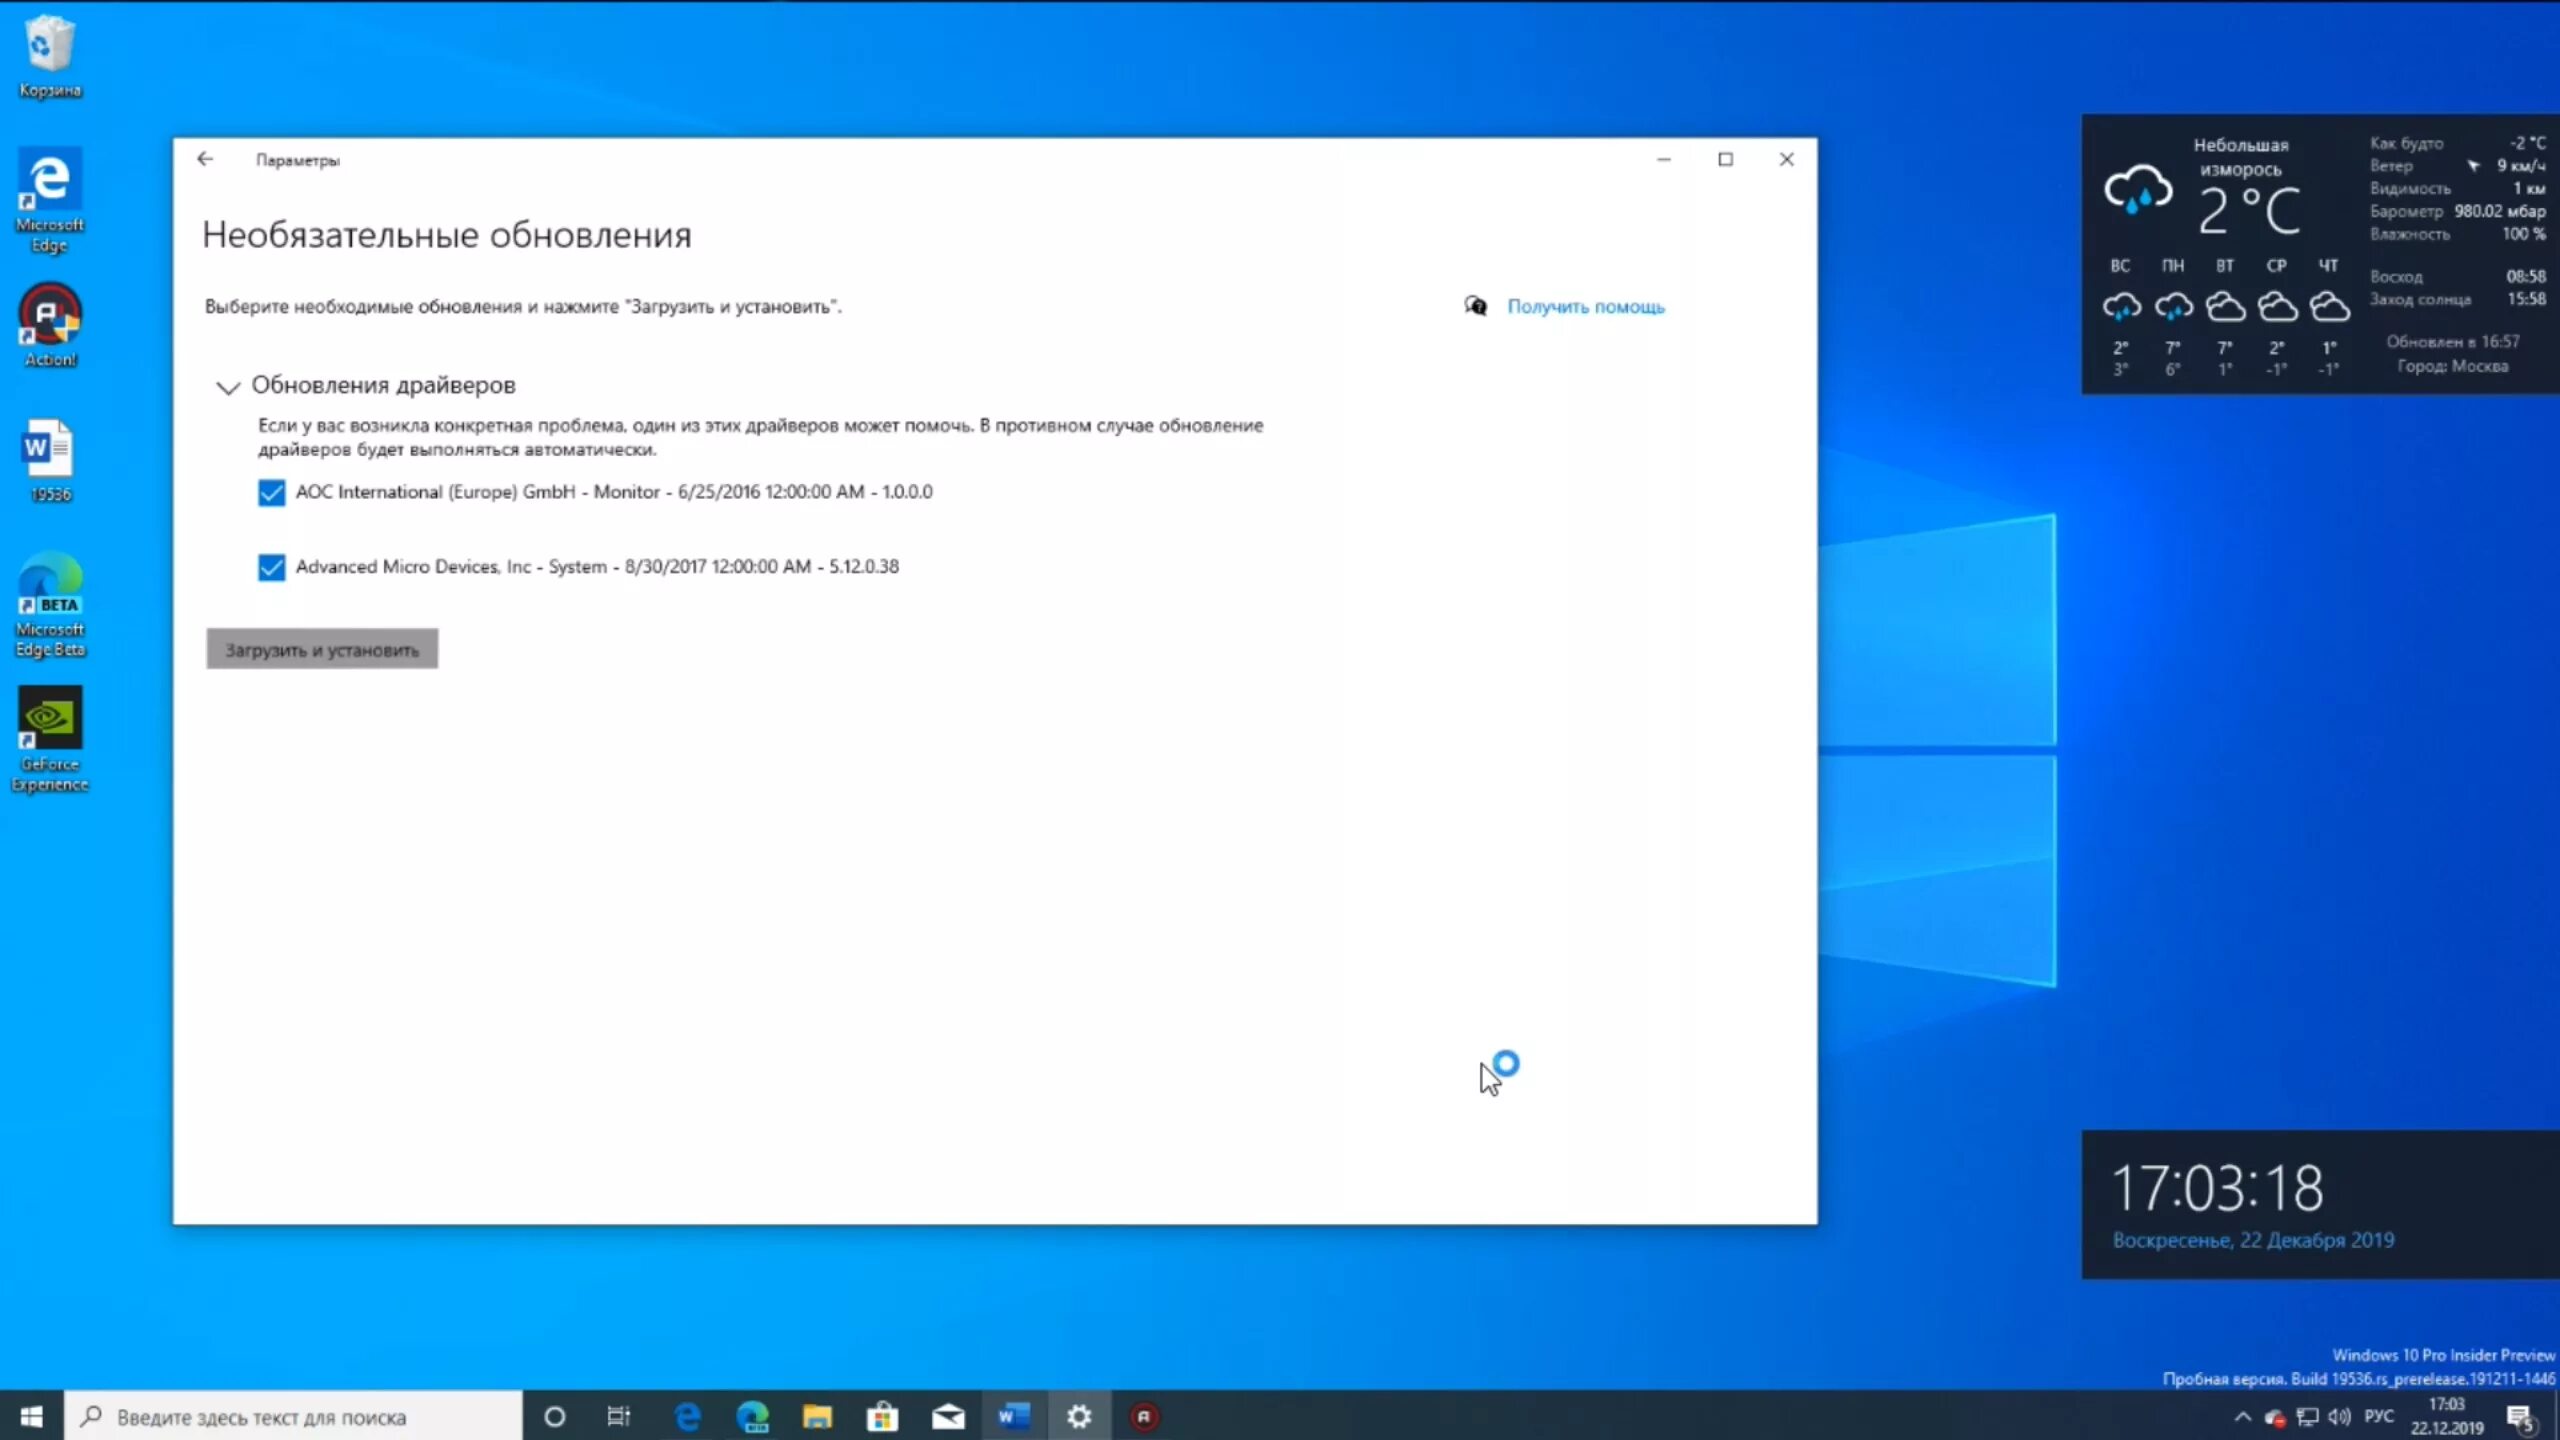Click Task View button on taskbar
The image size is (2560, 1440).
click(x=619, y=1416)
